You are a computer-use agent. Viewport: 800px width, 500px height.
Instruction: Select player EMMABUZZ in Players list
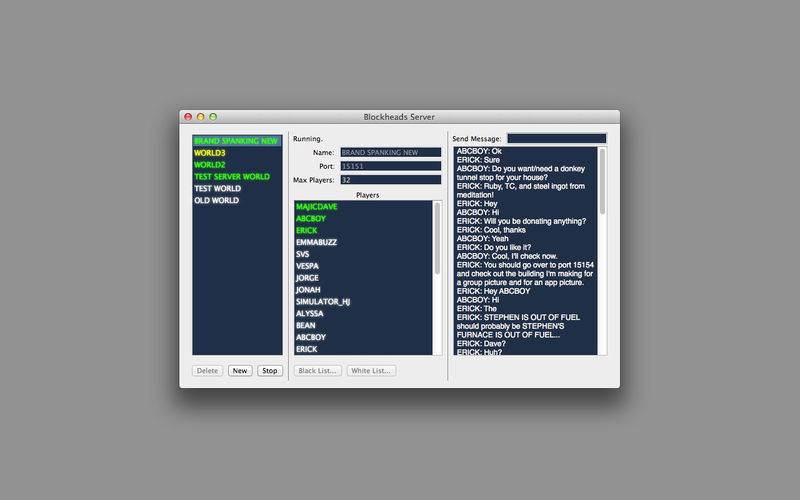coord(317,242)
